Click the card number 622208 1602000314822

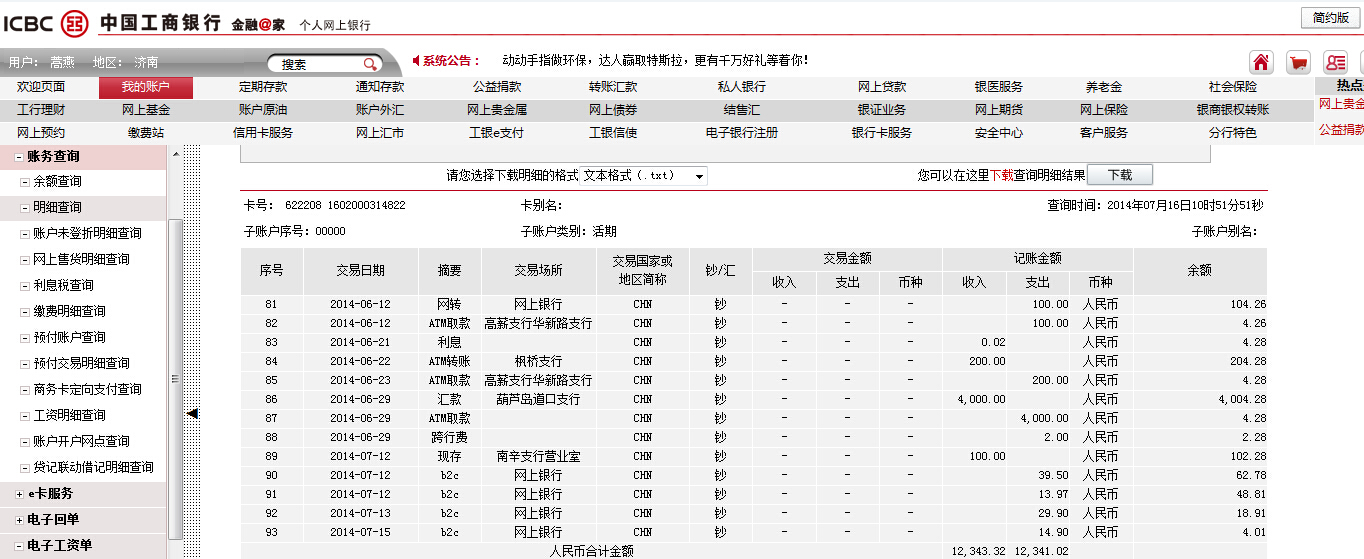click(x=345, y=205)
